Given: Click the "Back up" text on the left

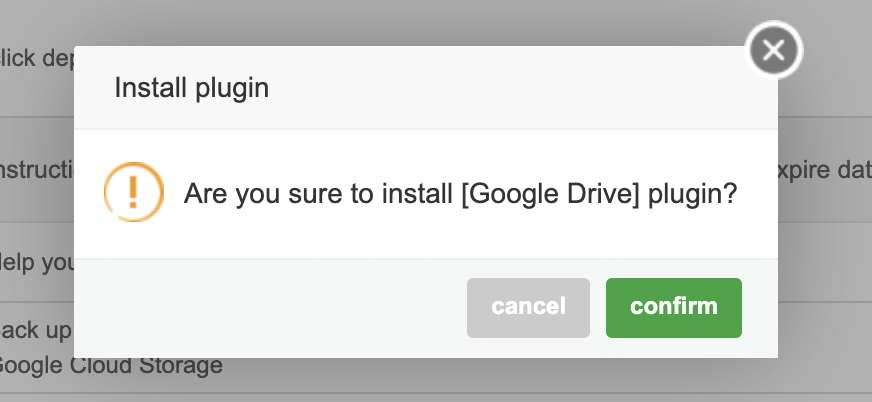Looking at the screenshot, I should [x=37, y=330].
